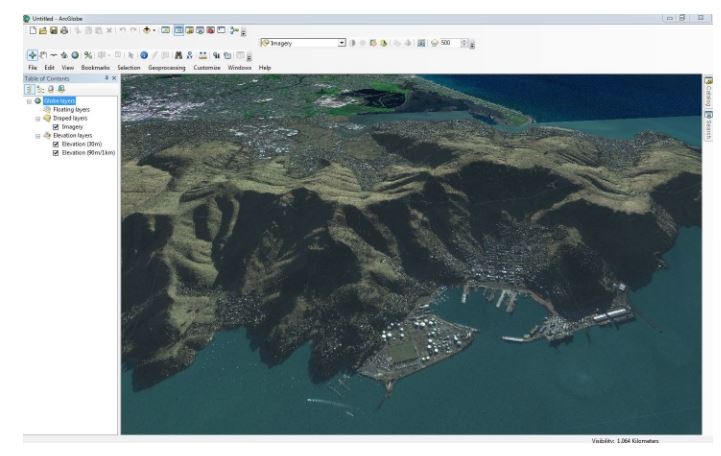Select the Draped layers group
The image size is (721, 456).
click(70, 118)
